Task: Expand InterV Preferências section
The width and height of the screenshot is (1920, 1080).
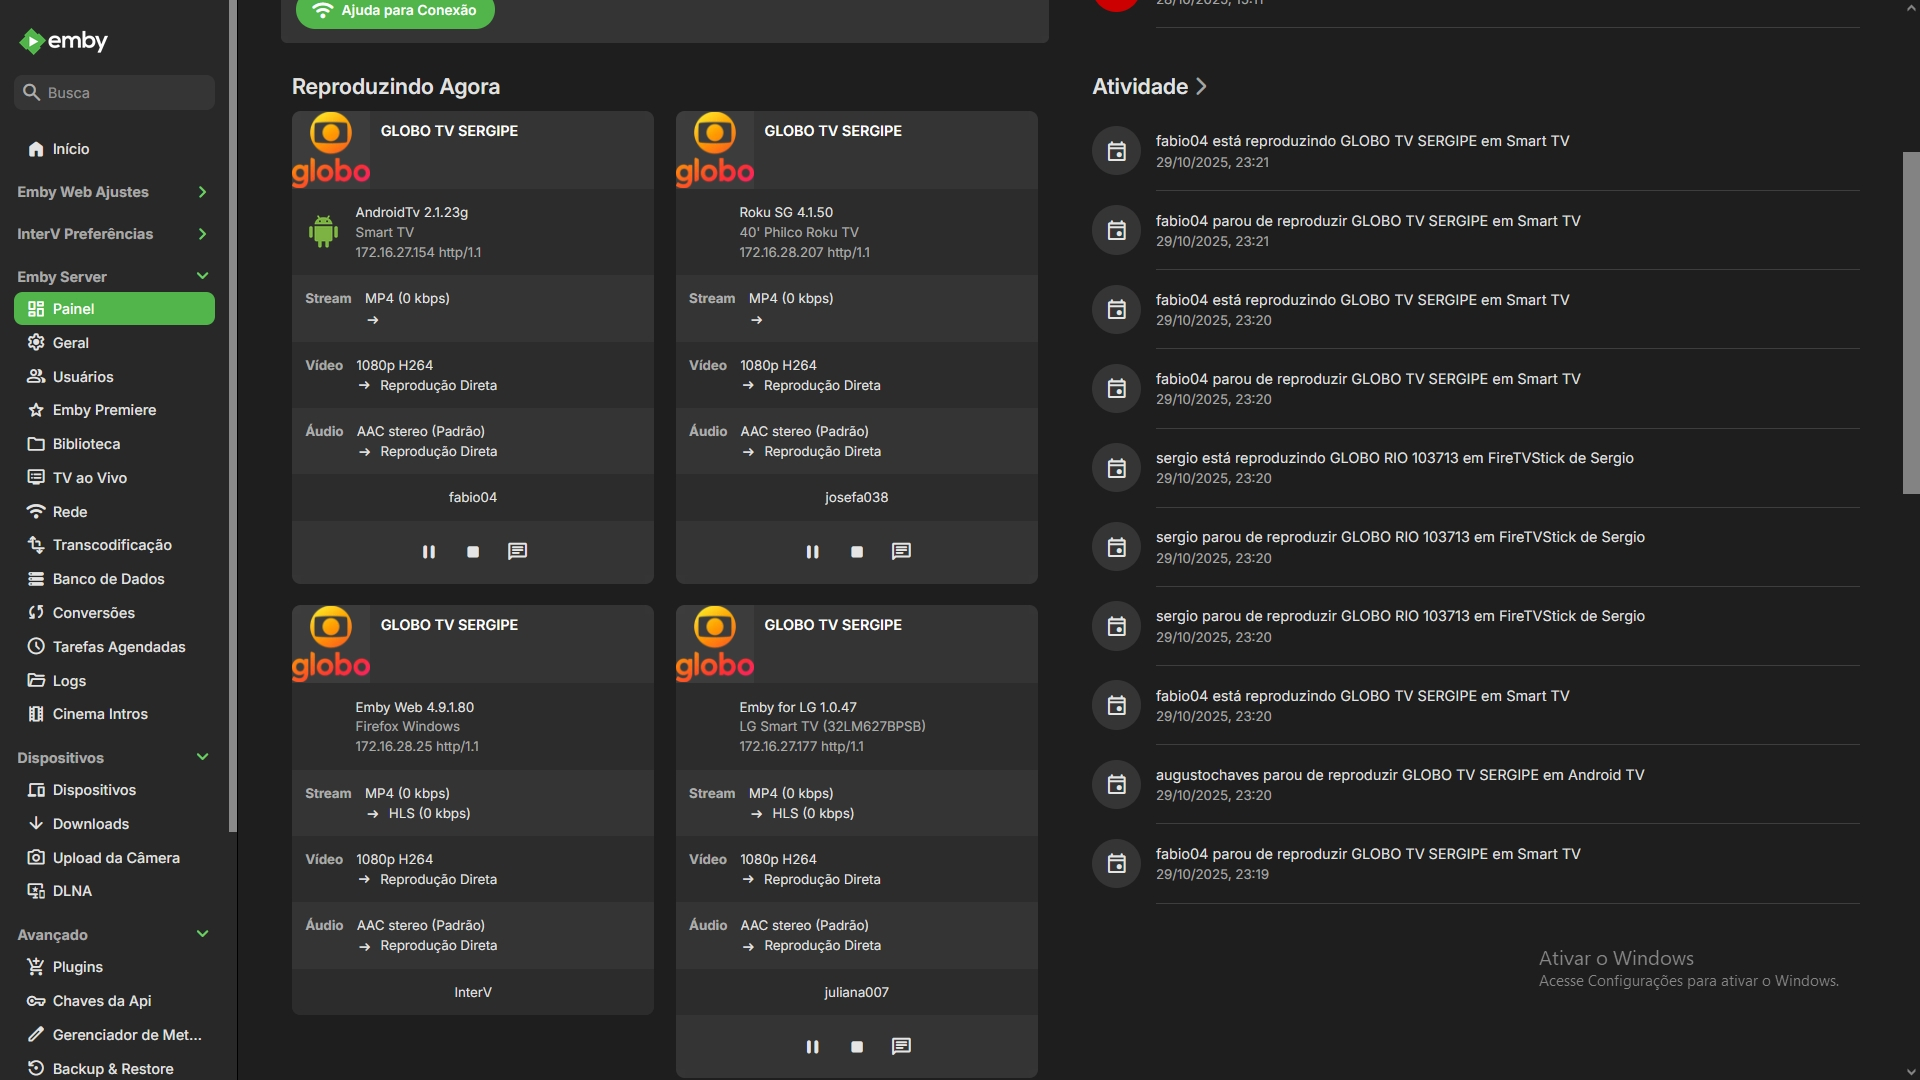Action: pyautogui.click(x=202, y=234)
